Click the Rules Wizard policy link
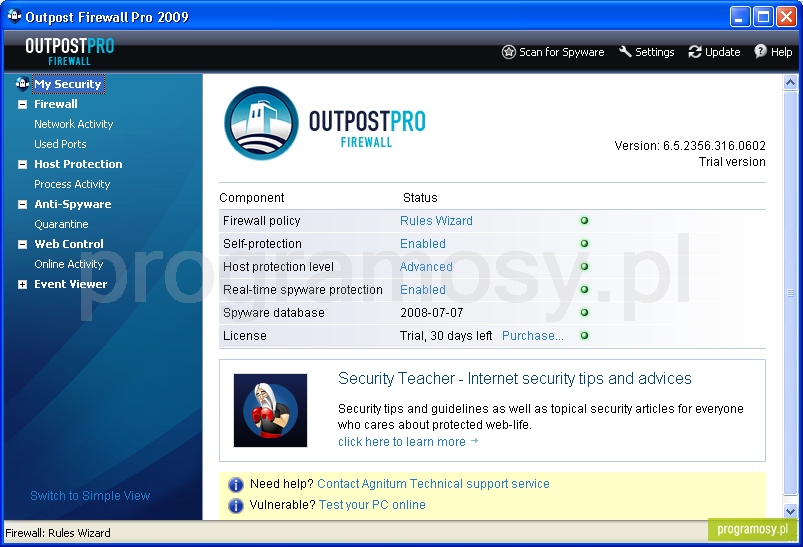 tap(436, 221)
